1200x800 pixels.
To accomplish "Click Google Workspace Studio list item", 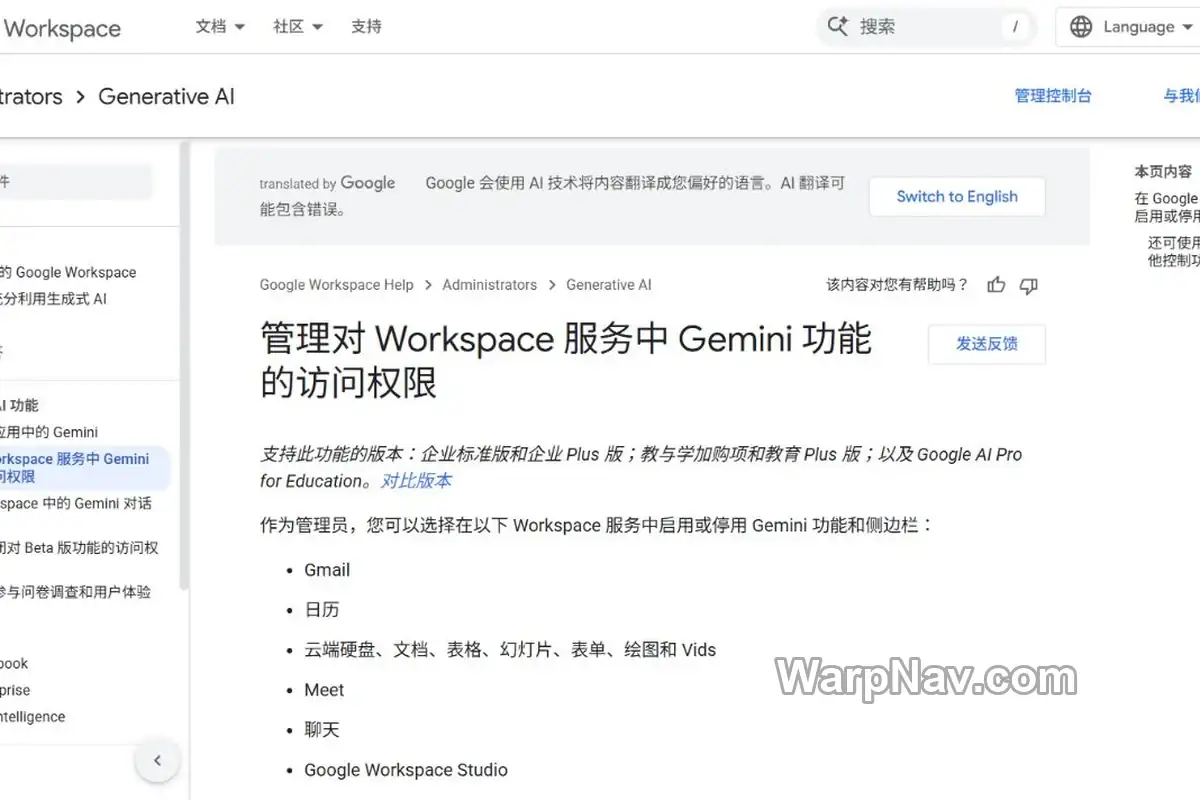I will tap(406, 770).
